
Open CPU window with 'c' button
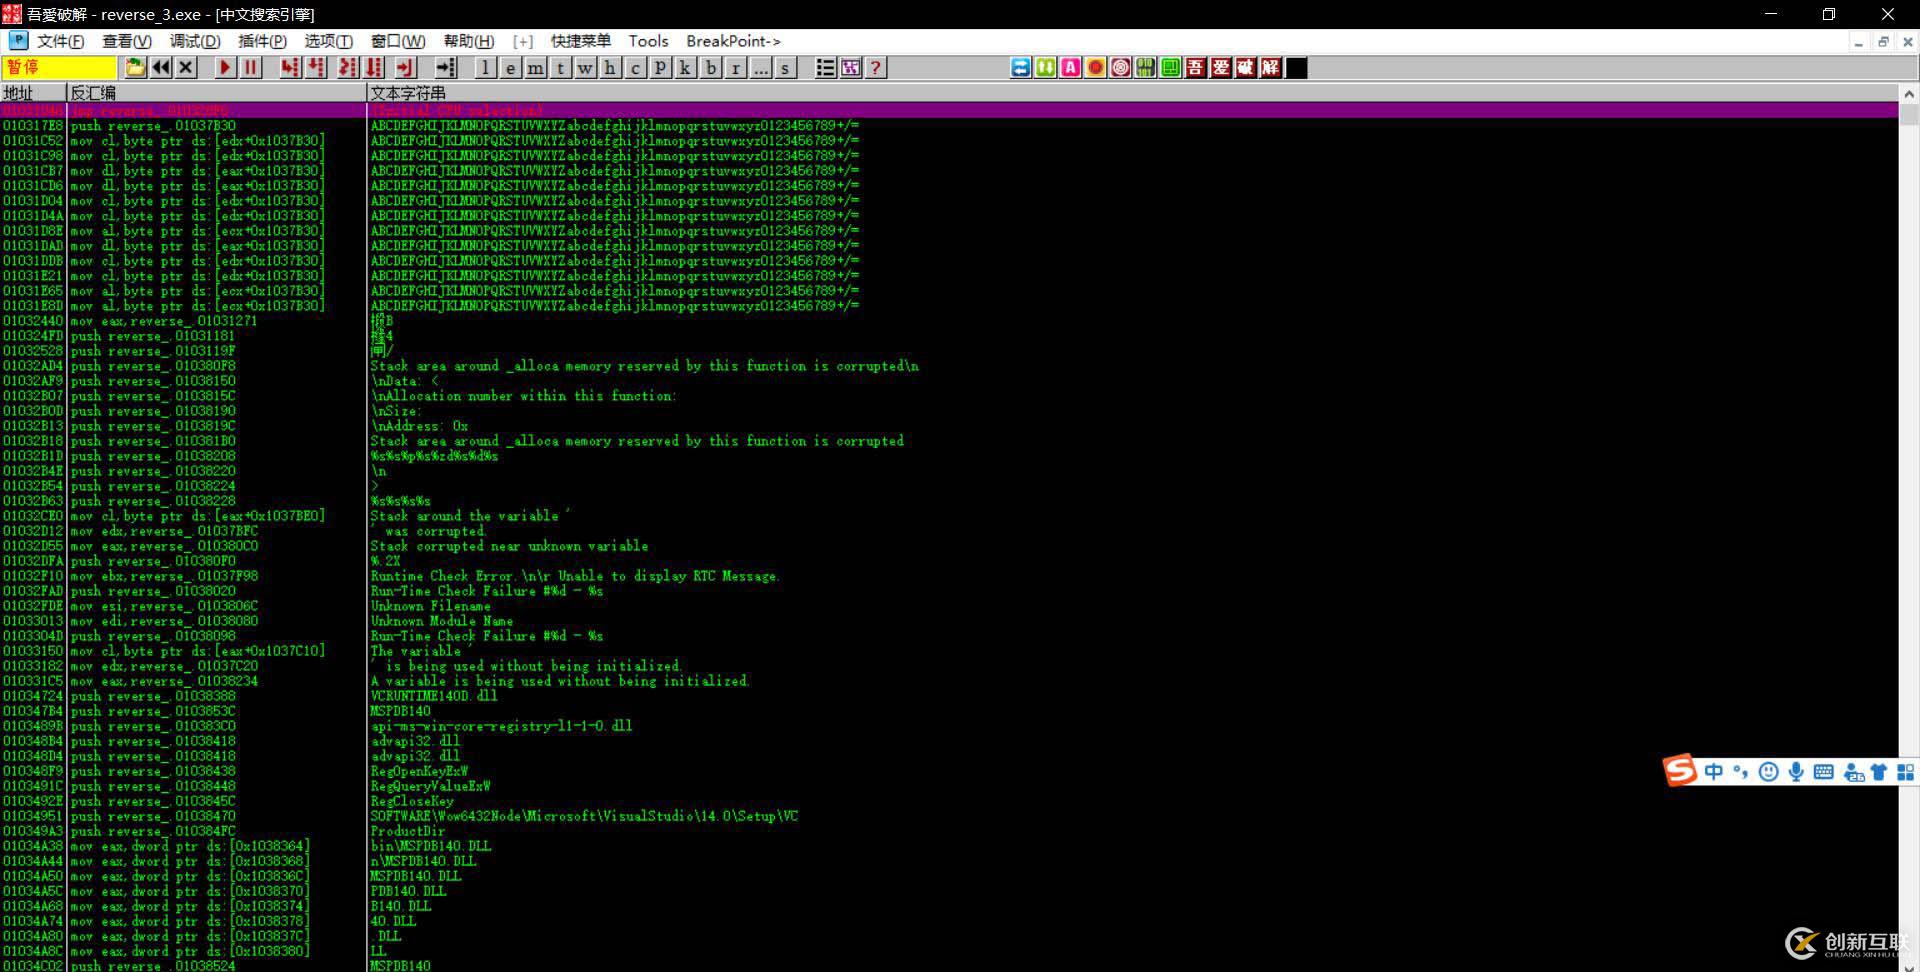pos(635,67)
